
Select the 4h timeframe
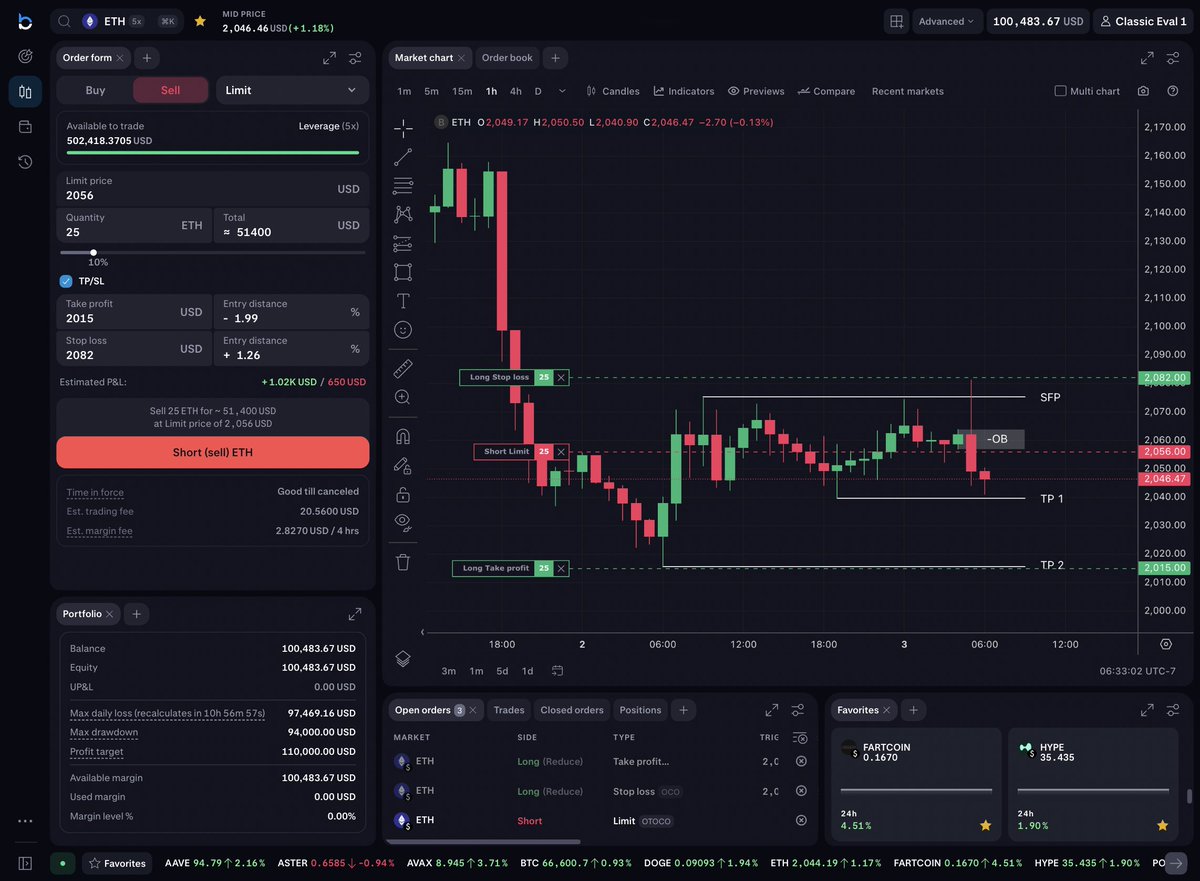(x=516, y=91)
